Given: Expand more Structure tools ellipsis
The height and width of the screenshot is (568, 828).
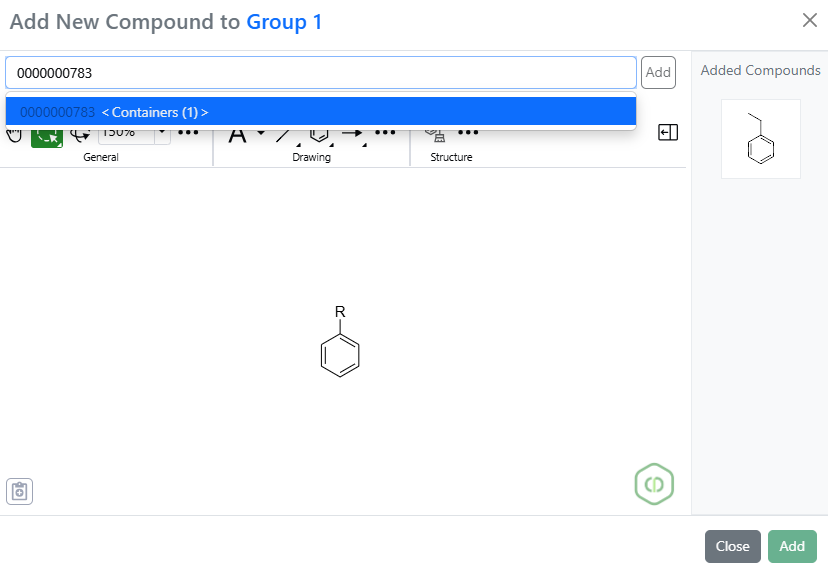Looking at the screenshot, I should (x=467, y=133).
